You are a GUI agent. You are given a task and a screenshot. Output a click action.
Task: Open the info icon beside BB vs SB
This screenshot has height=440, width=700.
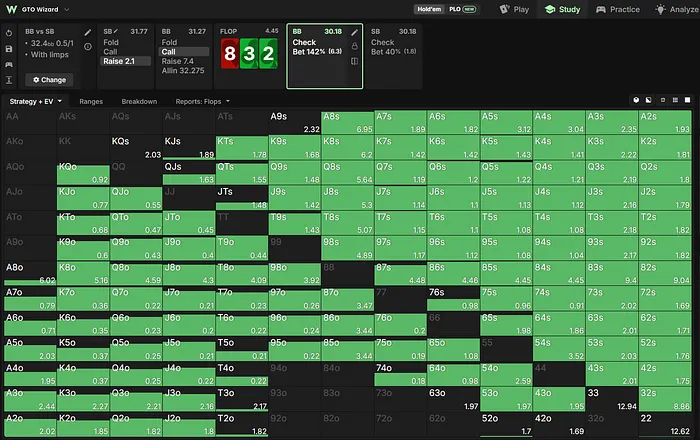88,46
